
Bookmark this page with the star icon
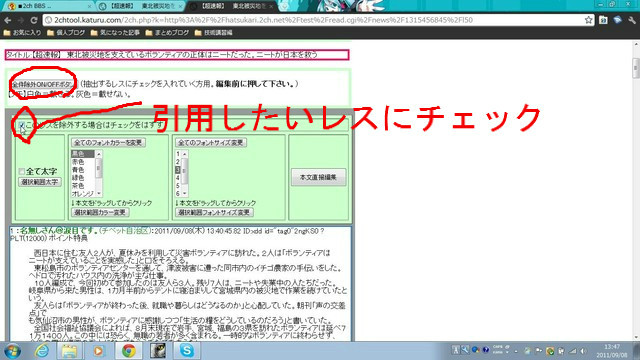(588, 20)
